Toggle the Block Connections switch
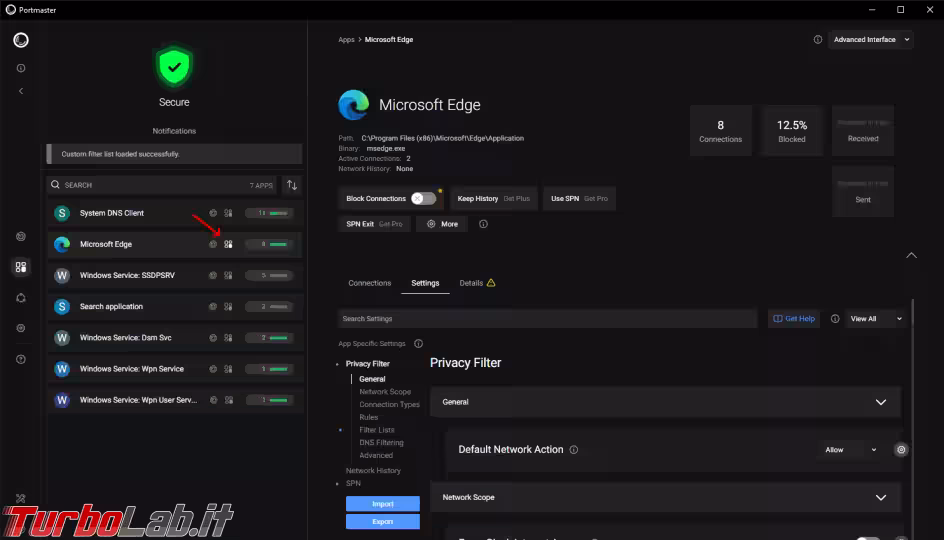 [x=423, y=199]
